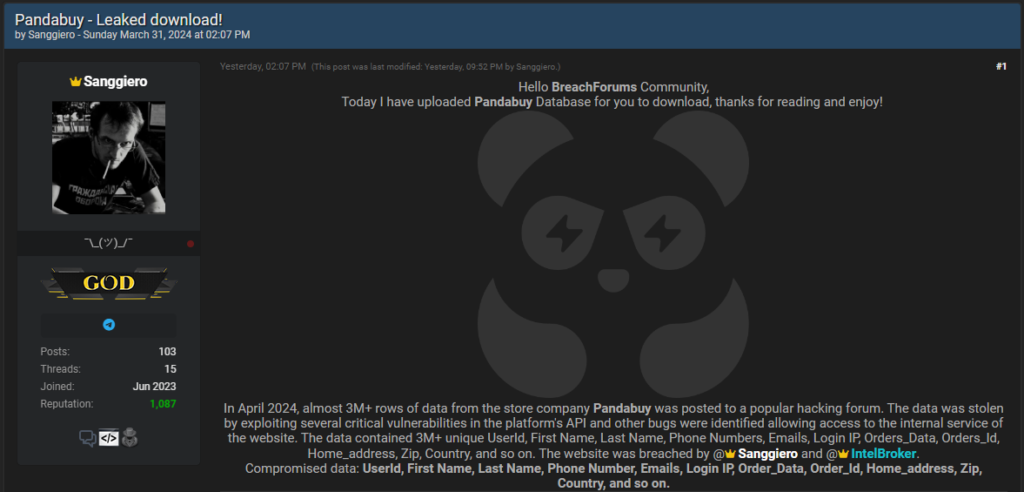
Task: Click the crown icon beside the Sanggiero username
Action: point(75,82)
